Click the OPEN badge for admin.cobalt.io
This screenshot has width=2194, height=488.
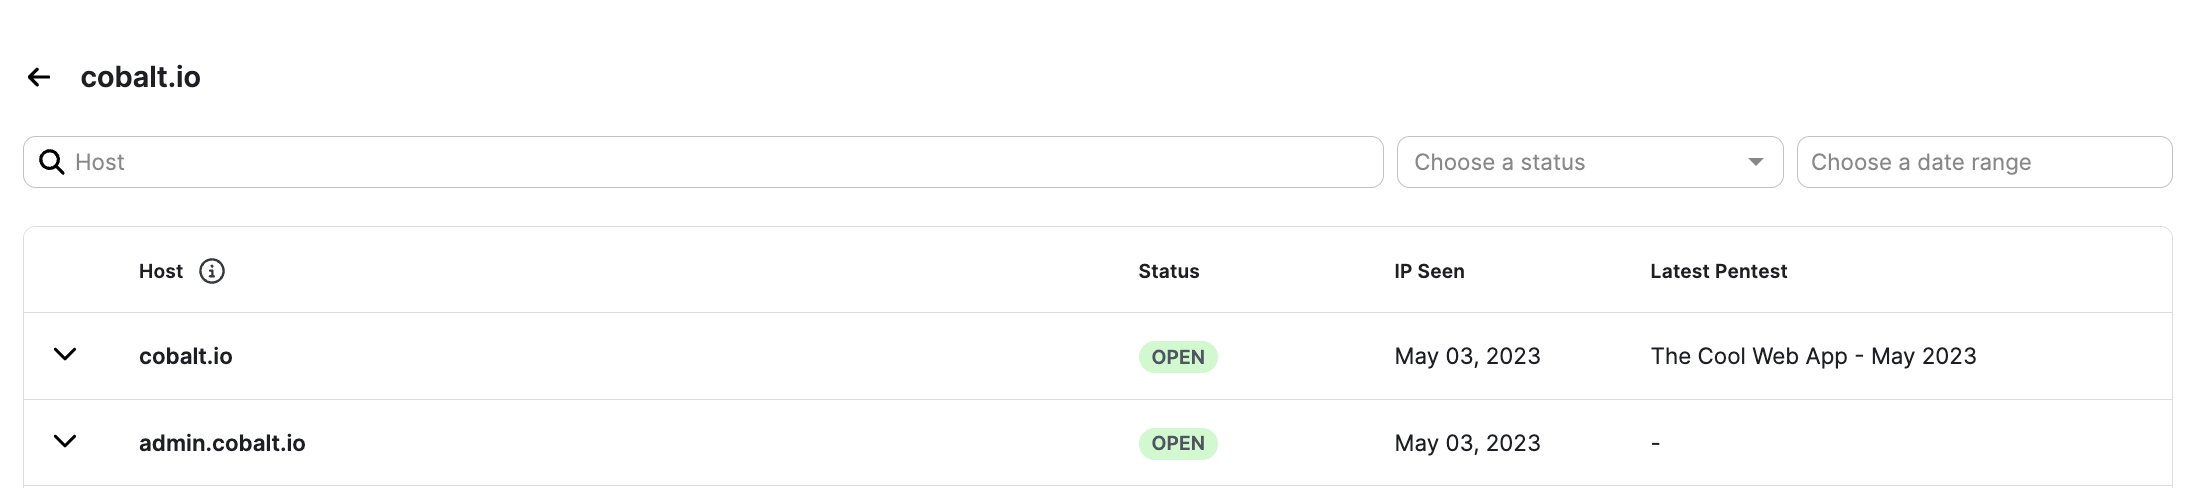point(1178,443)
